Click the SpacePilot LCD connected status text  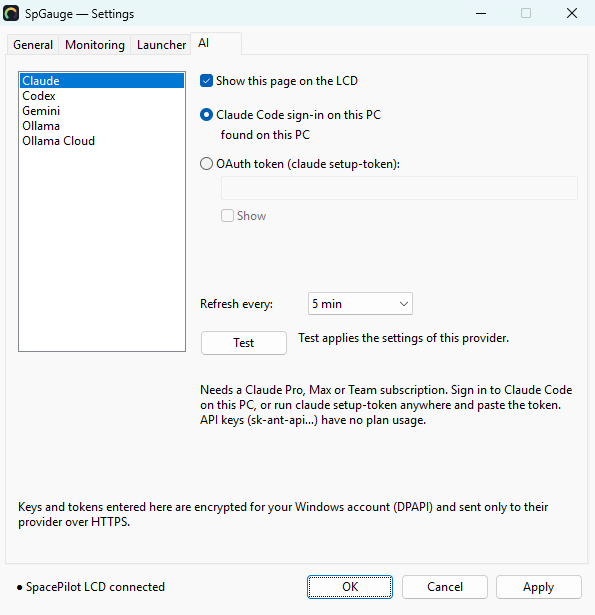pyautogui.click(x=95, y=587)
